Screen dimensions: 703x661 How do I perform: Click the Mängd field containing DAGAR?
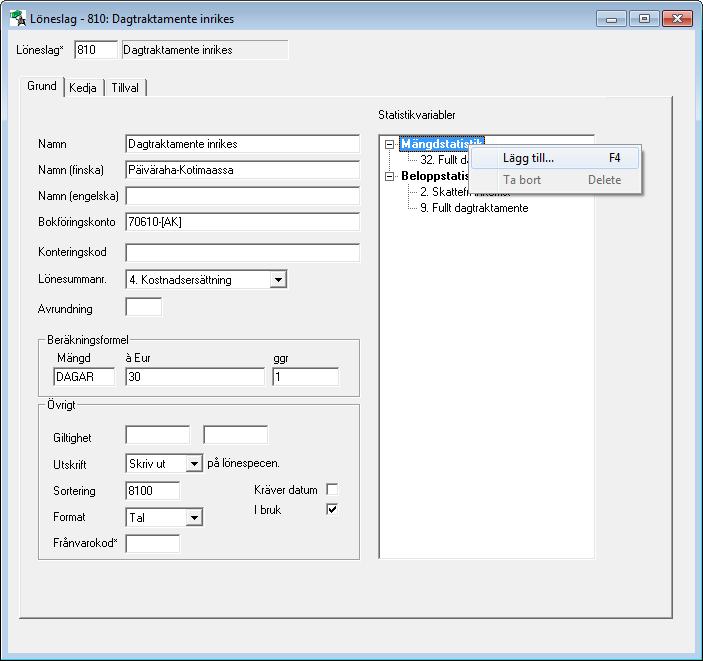[x=84, y=377]
